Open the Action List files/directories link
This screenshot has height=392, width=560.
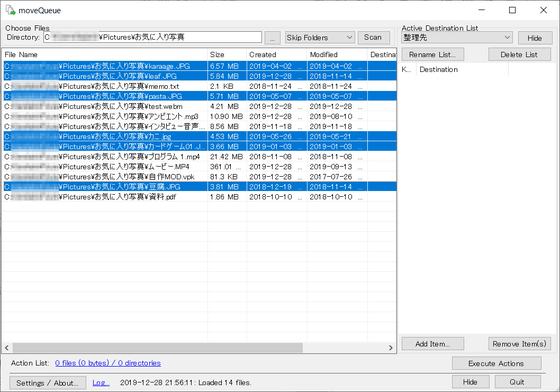point(108,363)
